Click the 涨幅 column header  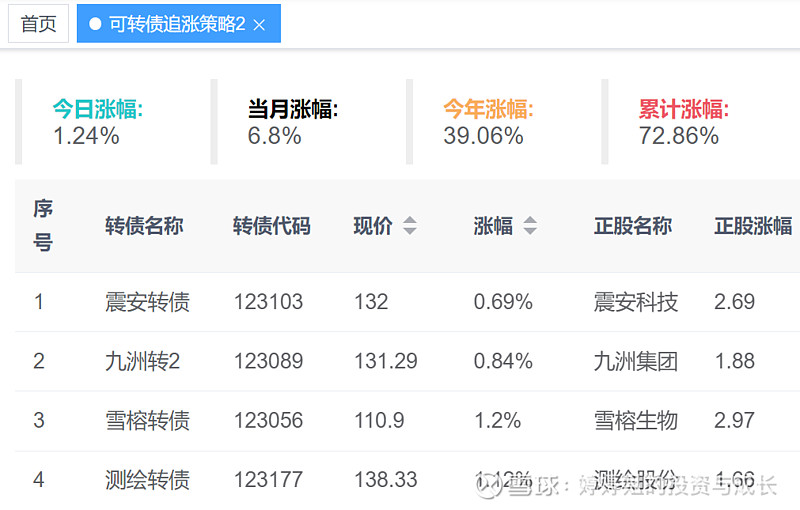pos(493,226)
